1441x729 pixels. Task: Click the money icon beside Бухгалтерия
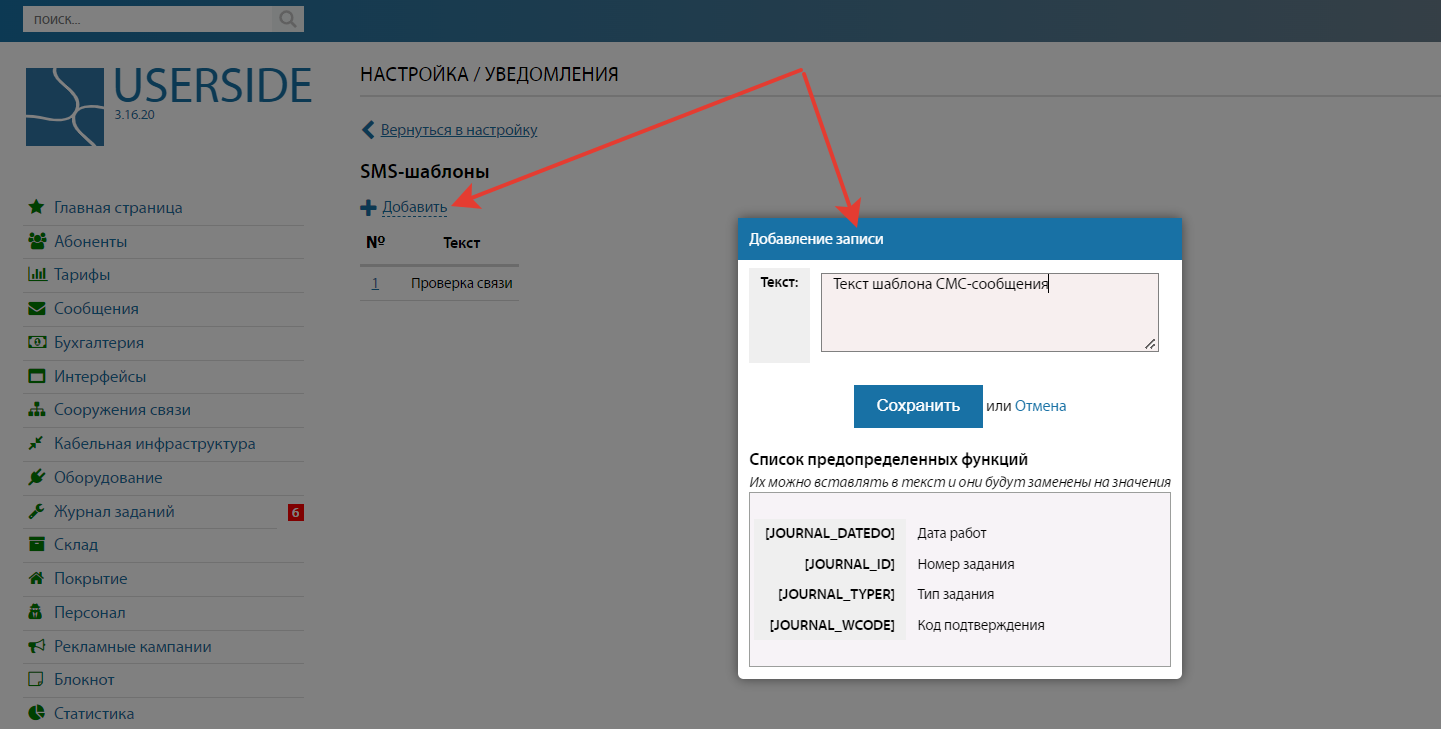point(37,342)
